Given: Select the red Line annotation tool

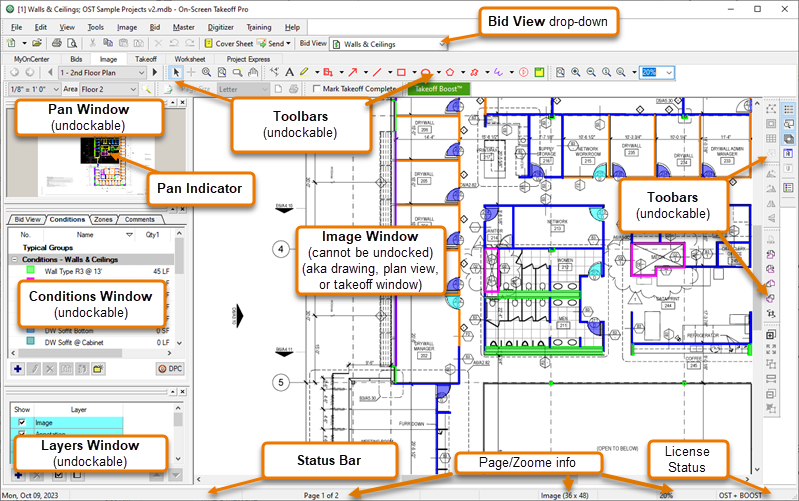Looking at the screenshot, I should point(377,72).
